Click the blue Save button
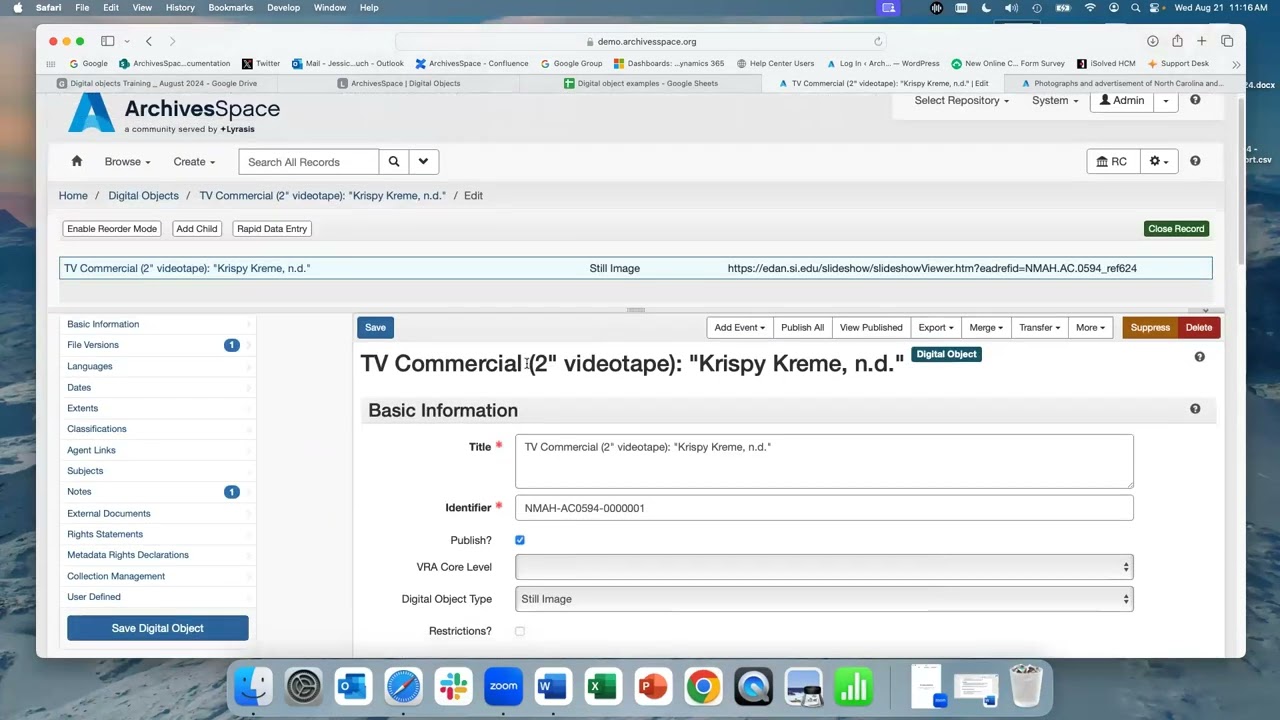This screenshot has width=1280, height=720. tap(375, 327)
